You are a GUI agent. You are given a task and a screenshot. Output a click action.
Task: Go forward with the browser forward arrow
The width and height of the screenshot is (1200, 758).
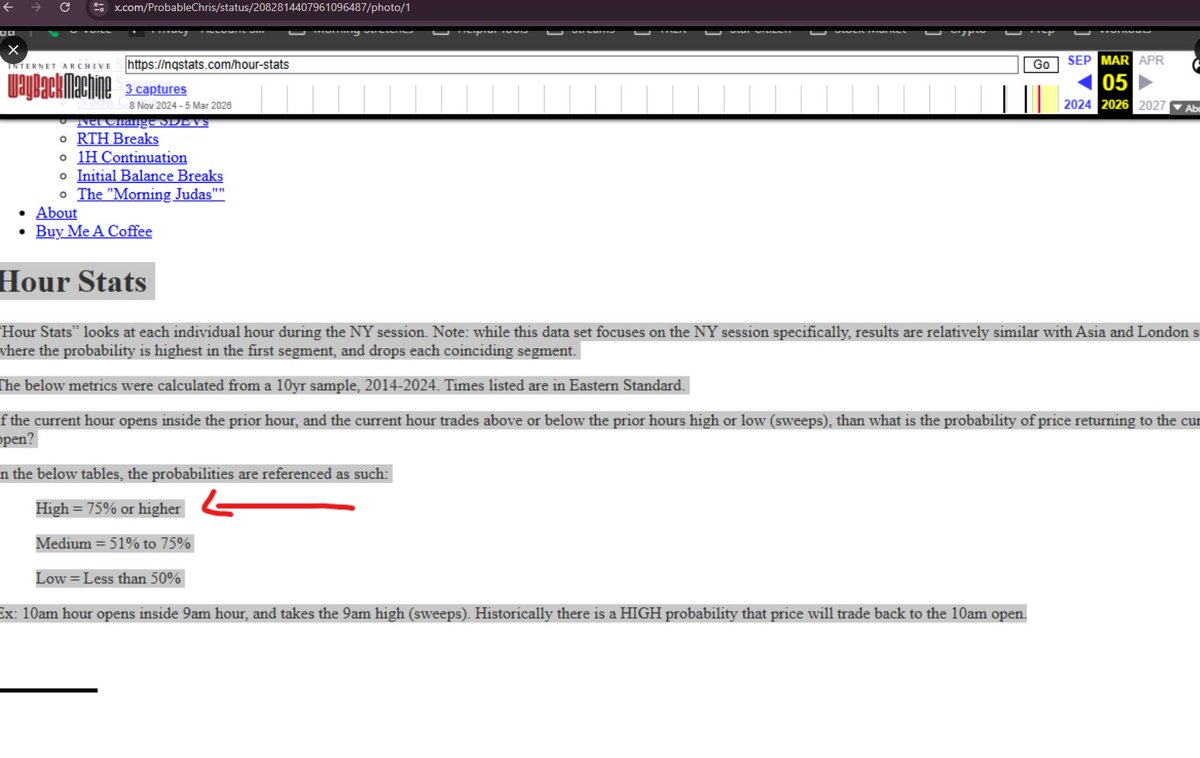pyautogui.click(x=35, y=7)
